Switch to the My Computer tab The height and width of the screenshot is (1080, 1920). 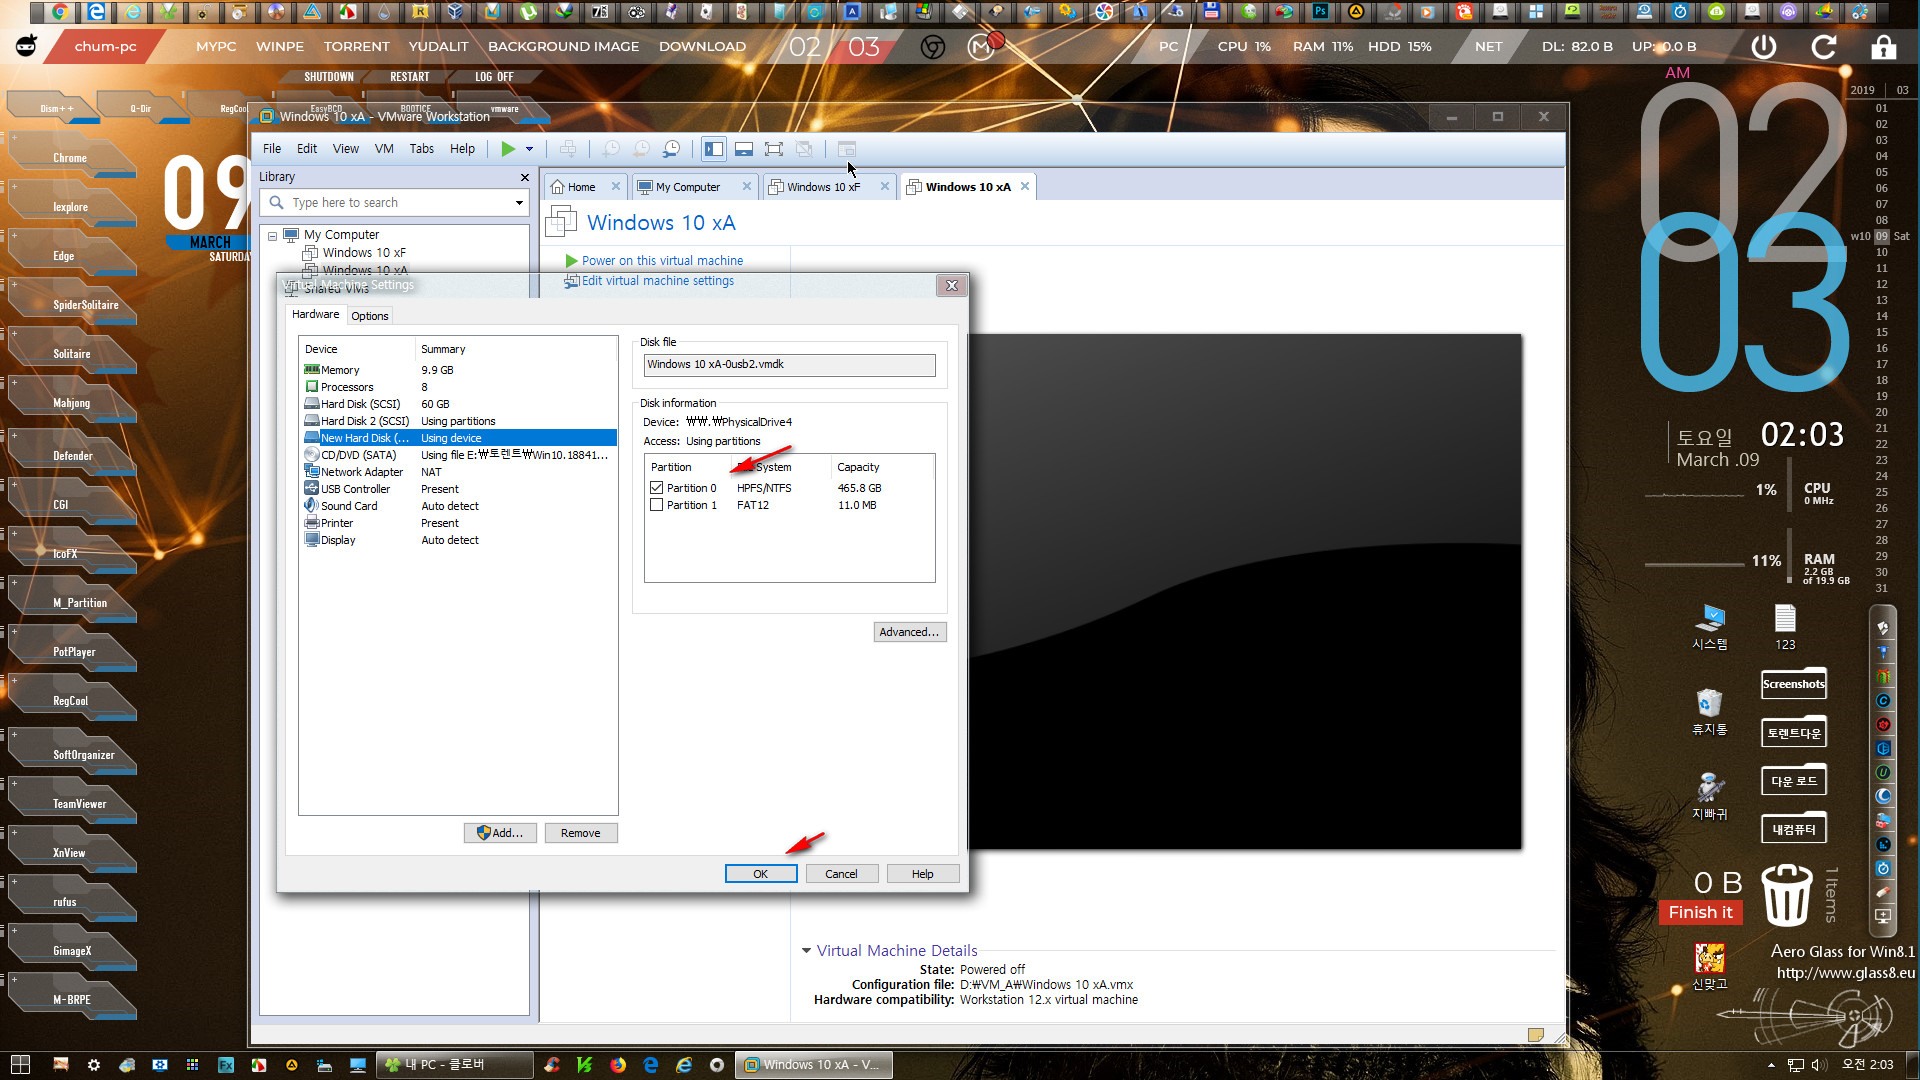pos(688,187)
